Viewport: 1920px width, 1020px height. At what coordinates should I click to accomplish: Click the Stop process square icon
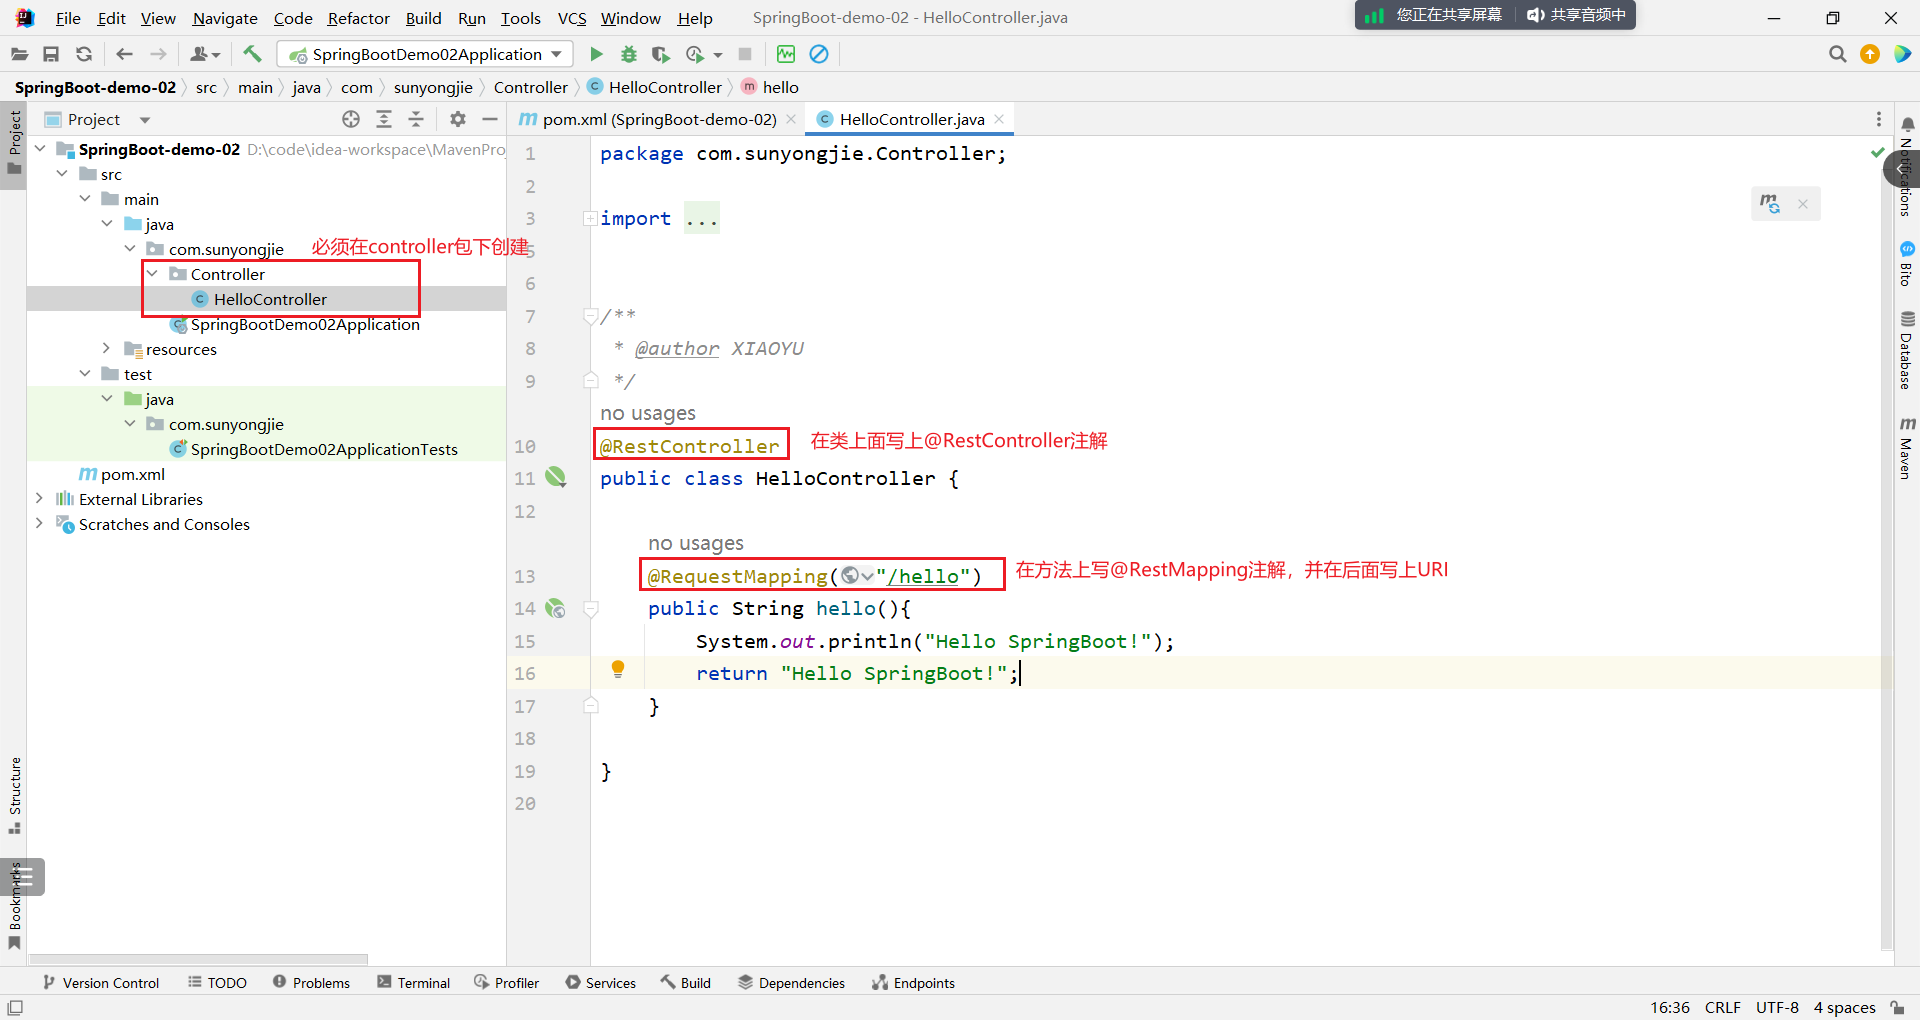pyautogui.click(x=745, y=54)
